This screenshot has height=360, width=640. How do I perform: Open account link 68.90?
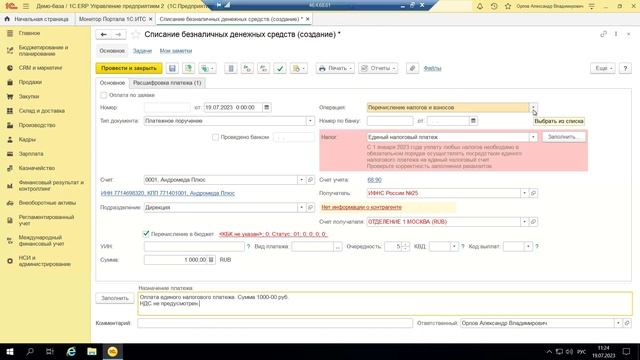pos(374,180)
